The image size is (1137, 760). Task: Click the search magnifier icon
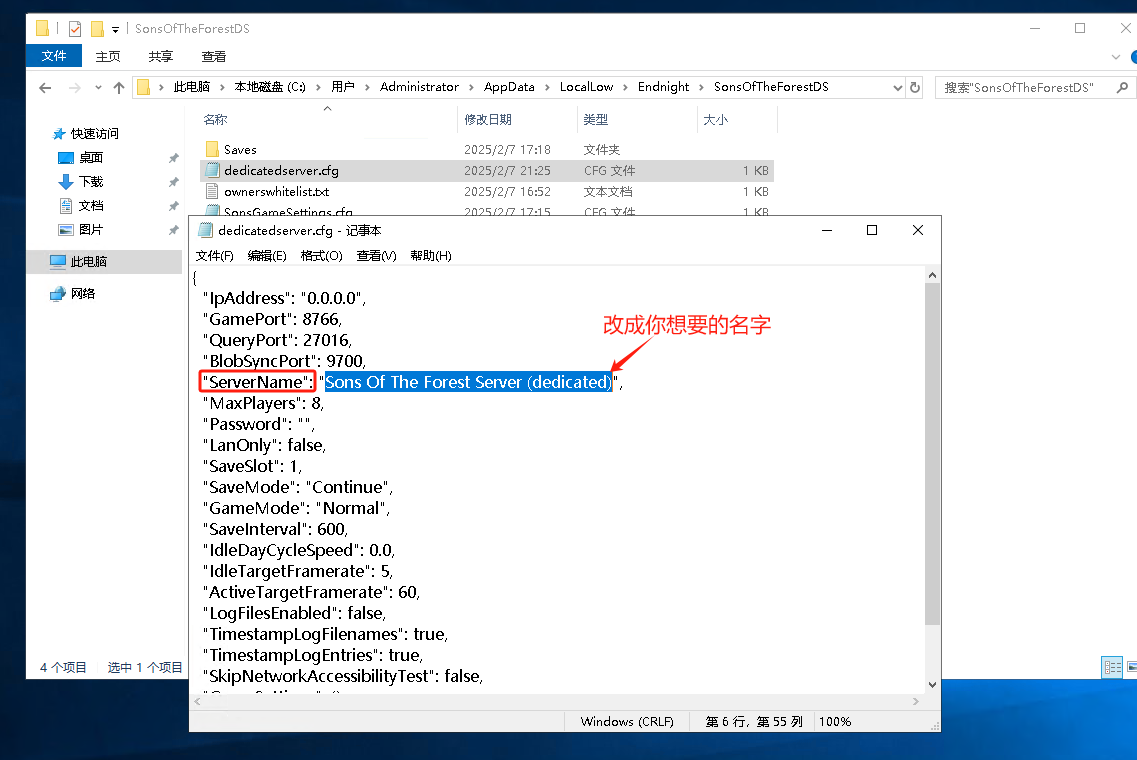pos(1122,88)
